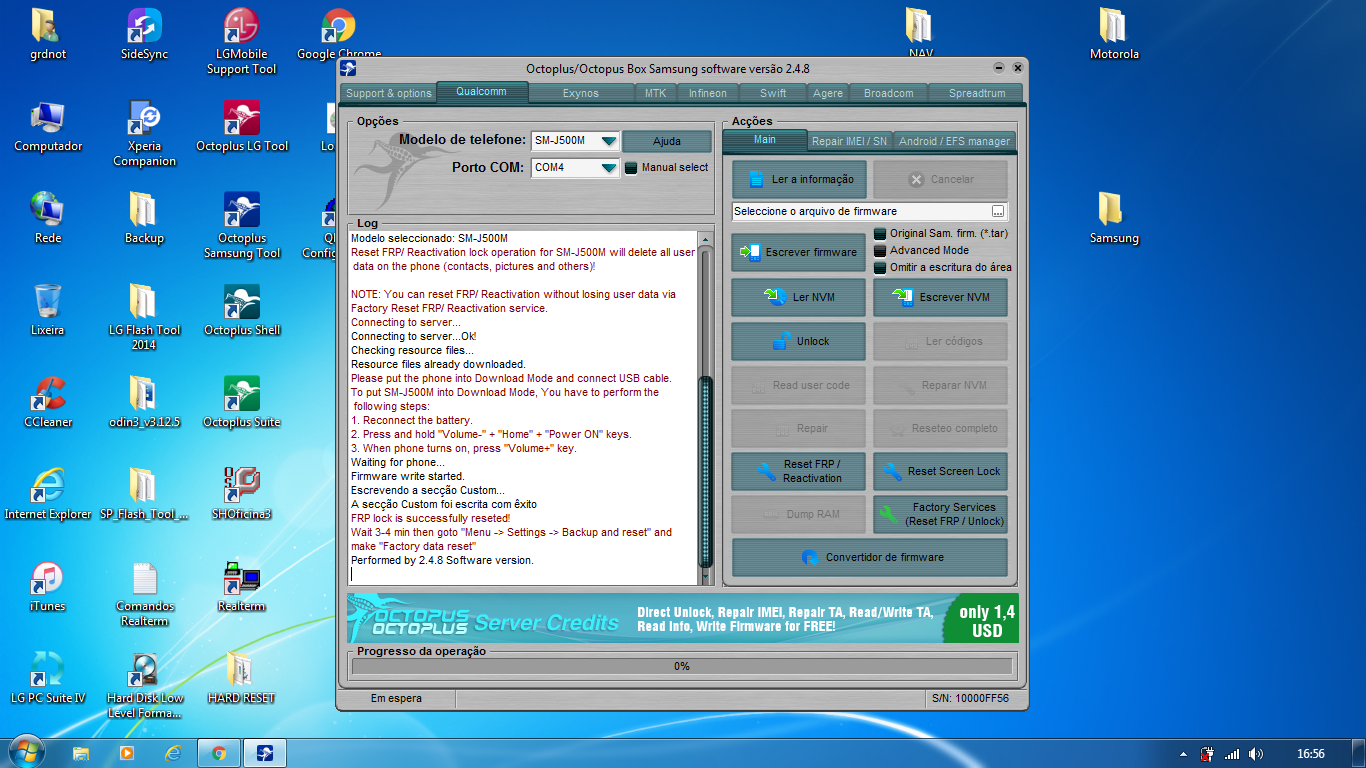
Task: Switch to the Support & options tab
Action: coord(389,93)
